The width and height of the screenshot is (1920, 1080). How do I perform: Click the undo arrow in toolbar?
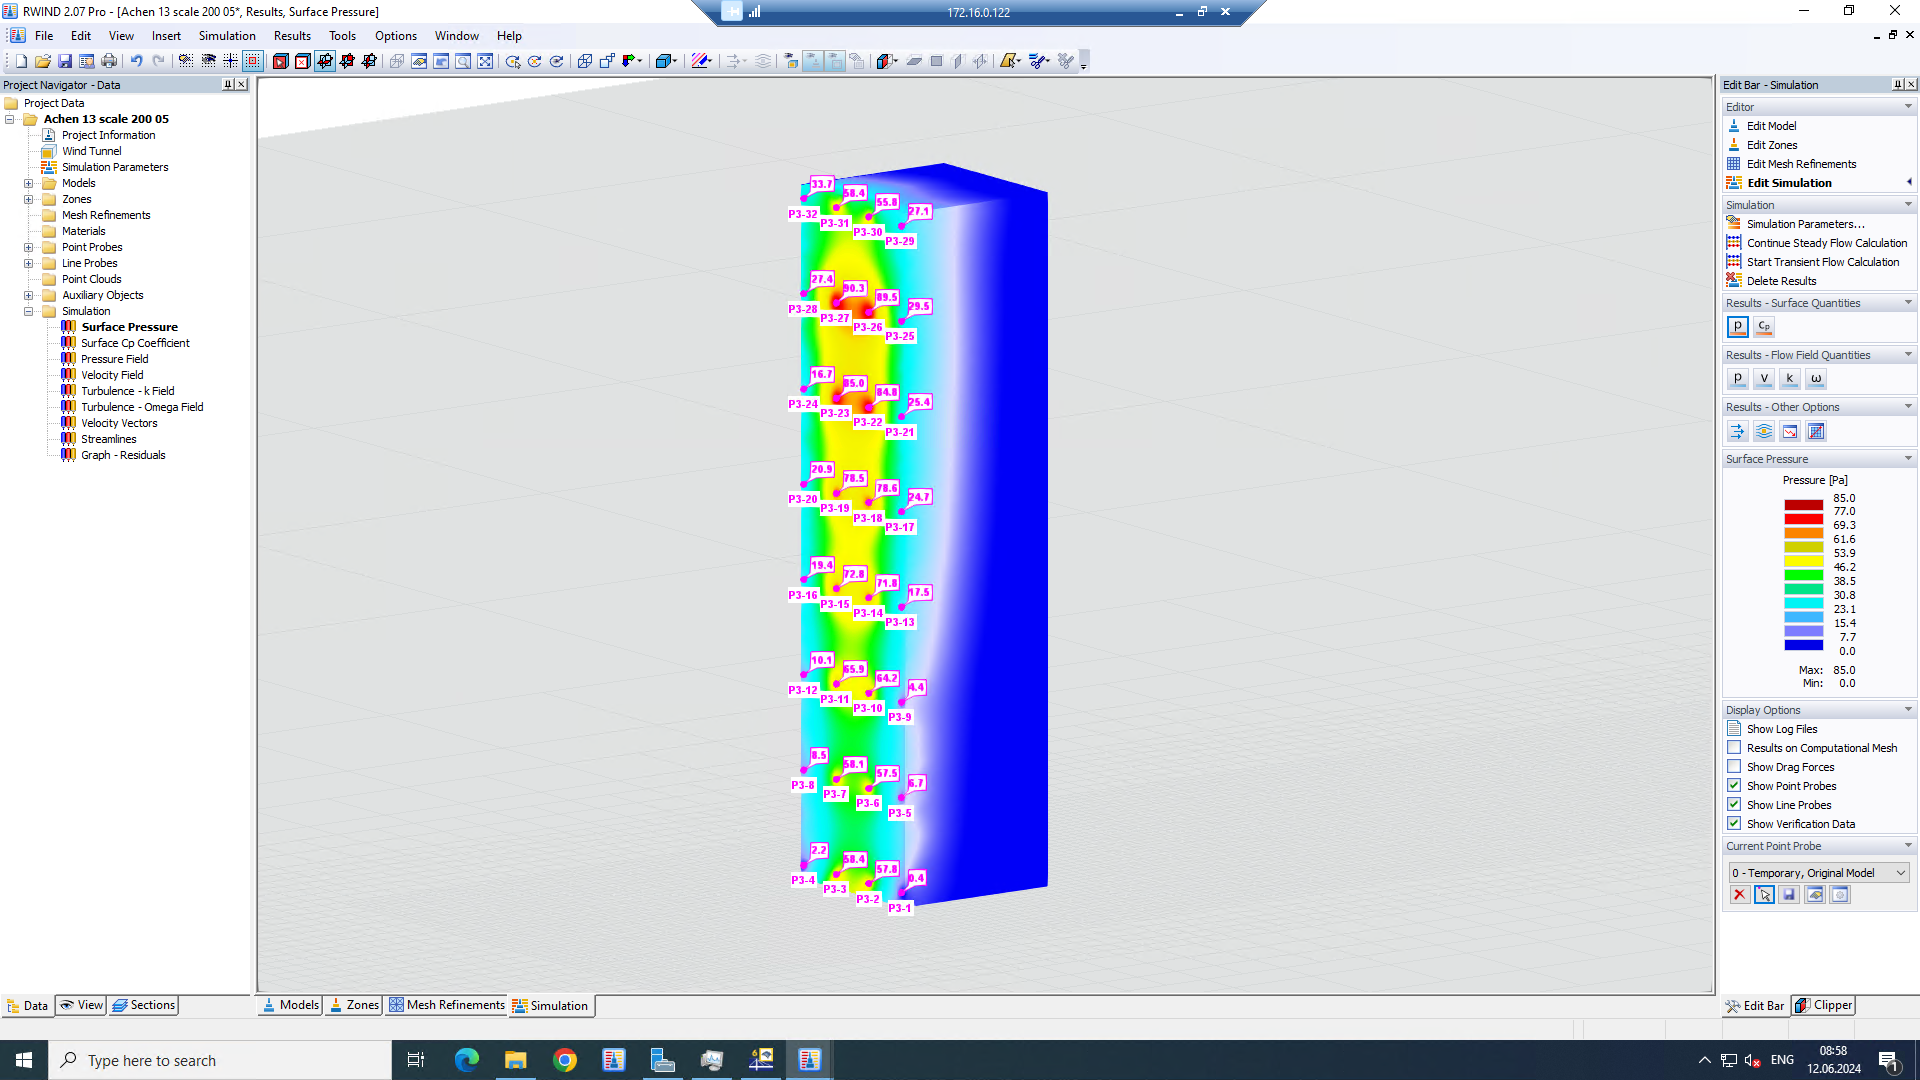tap(137, 62)
